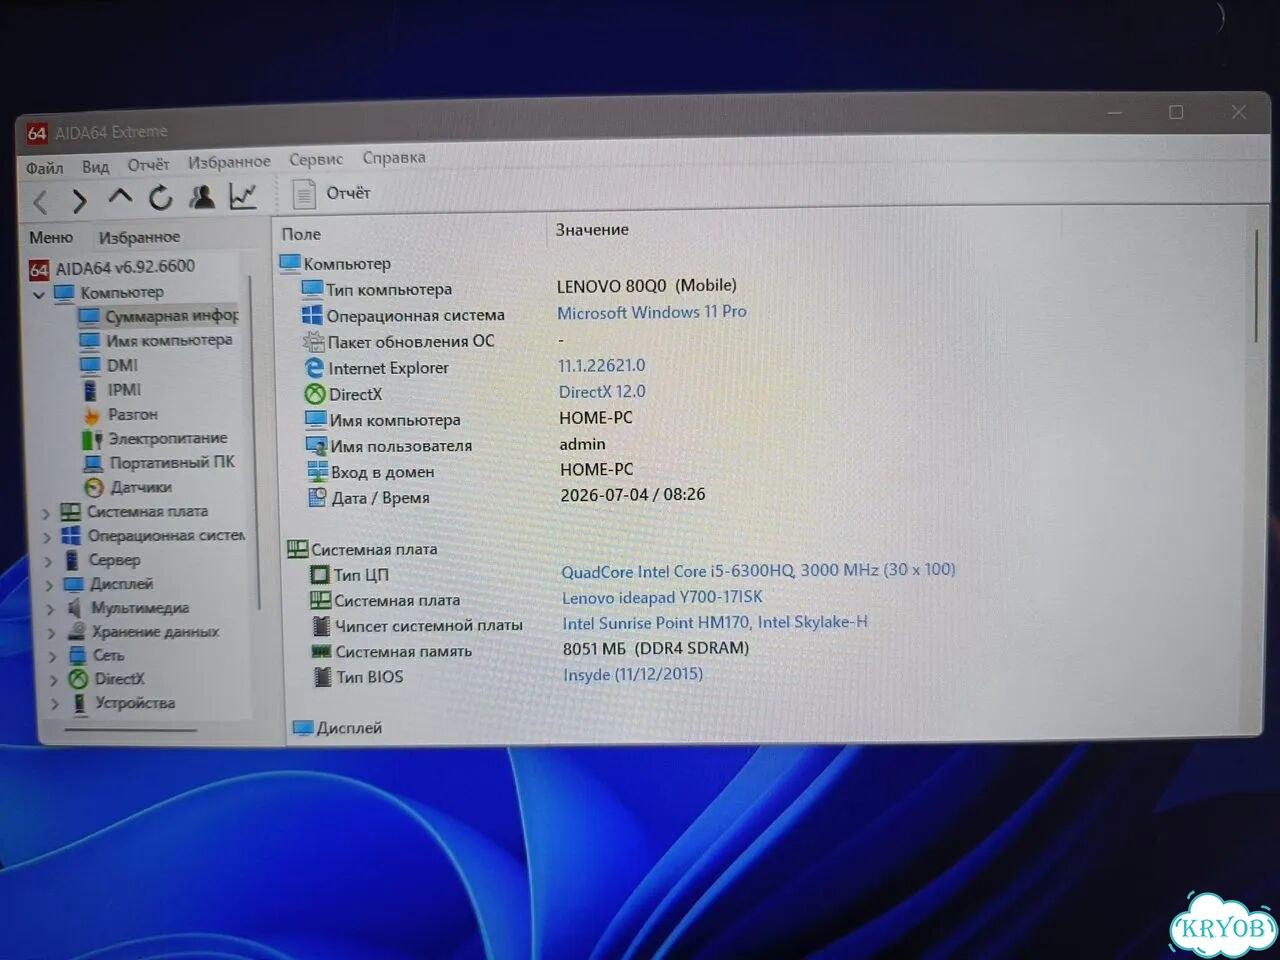Click the Дата / Время clock icon
1280x960 pixels.
317,498
